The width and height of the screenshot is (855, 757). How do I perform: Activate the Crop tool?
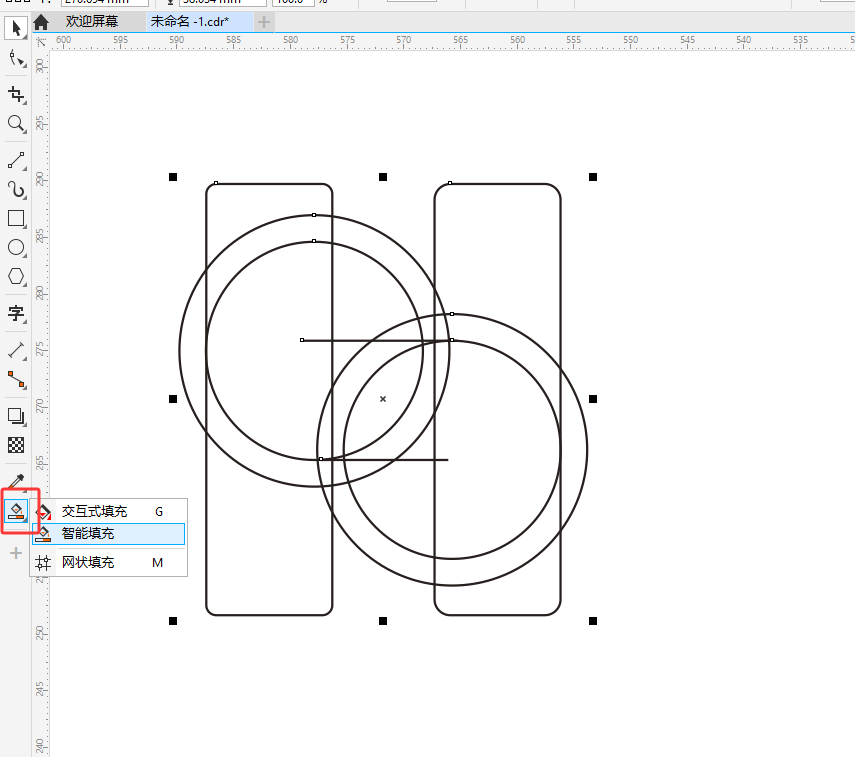tap(16, 95)
